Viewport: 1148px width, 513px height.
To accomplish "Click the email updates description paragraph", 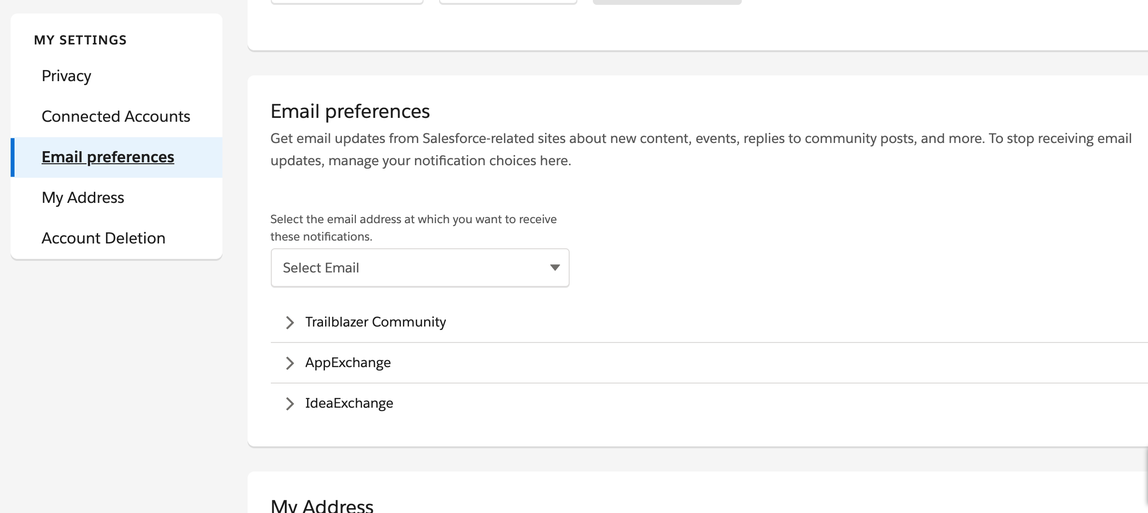I will tap(700, 149).
